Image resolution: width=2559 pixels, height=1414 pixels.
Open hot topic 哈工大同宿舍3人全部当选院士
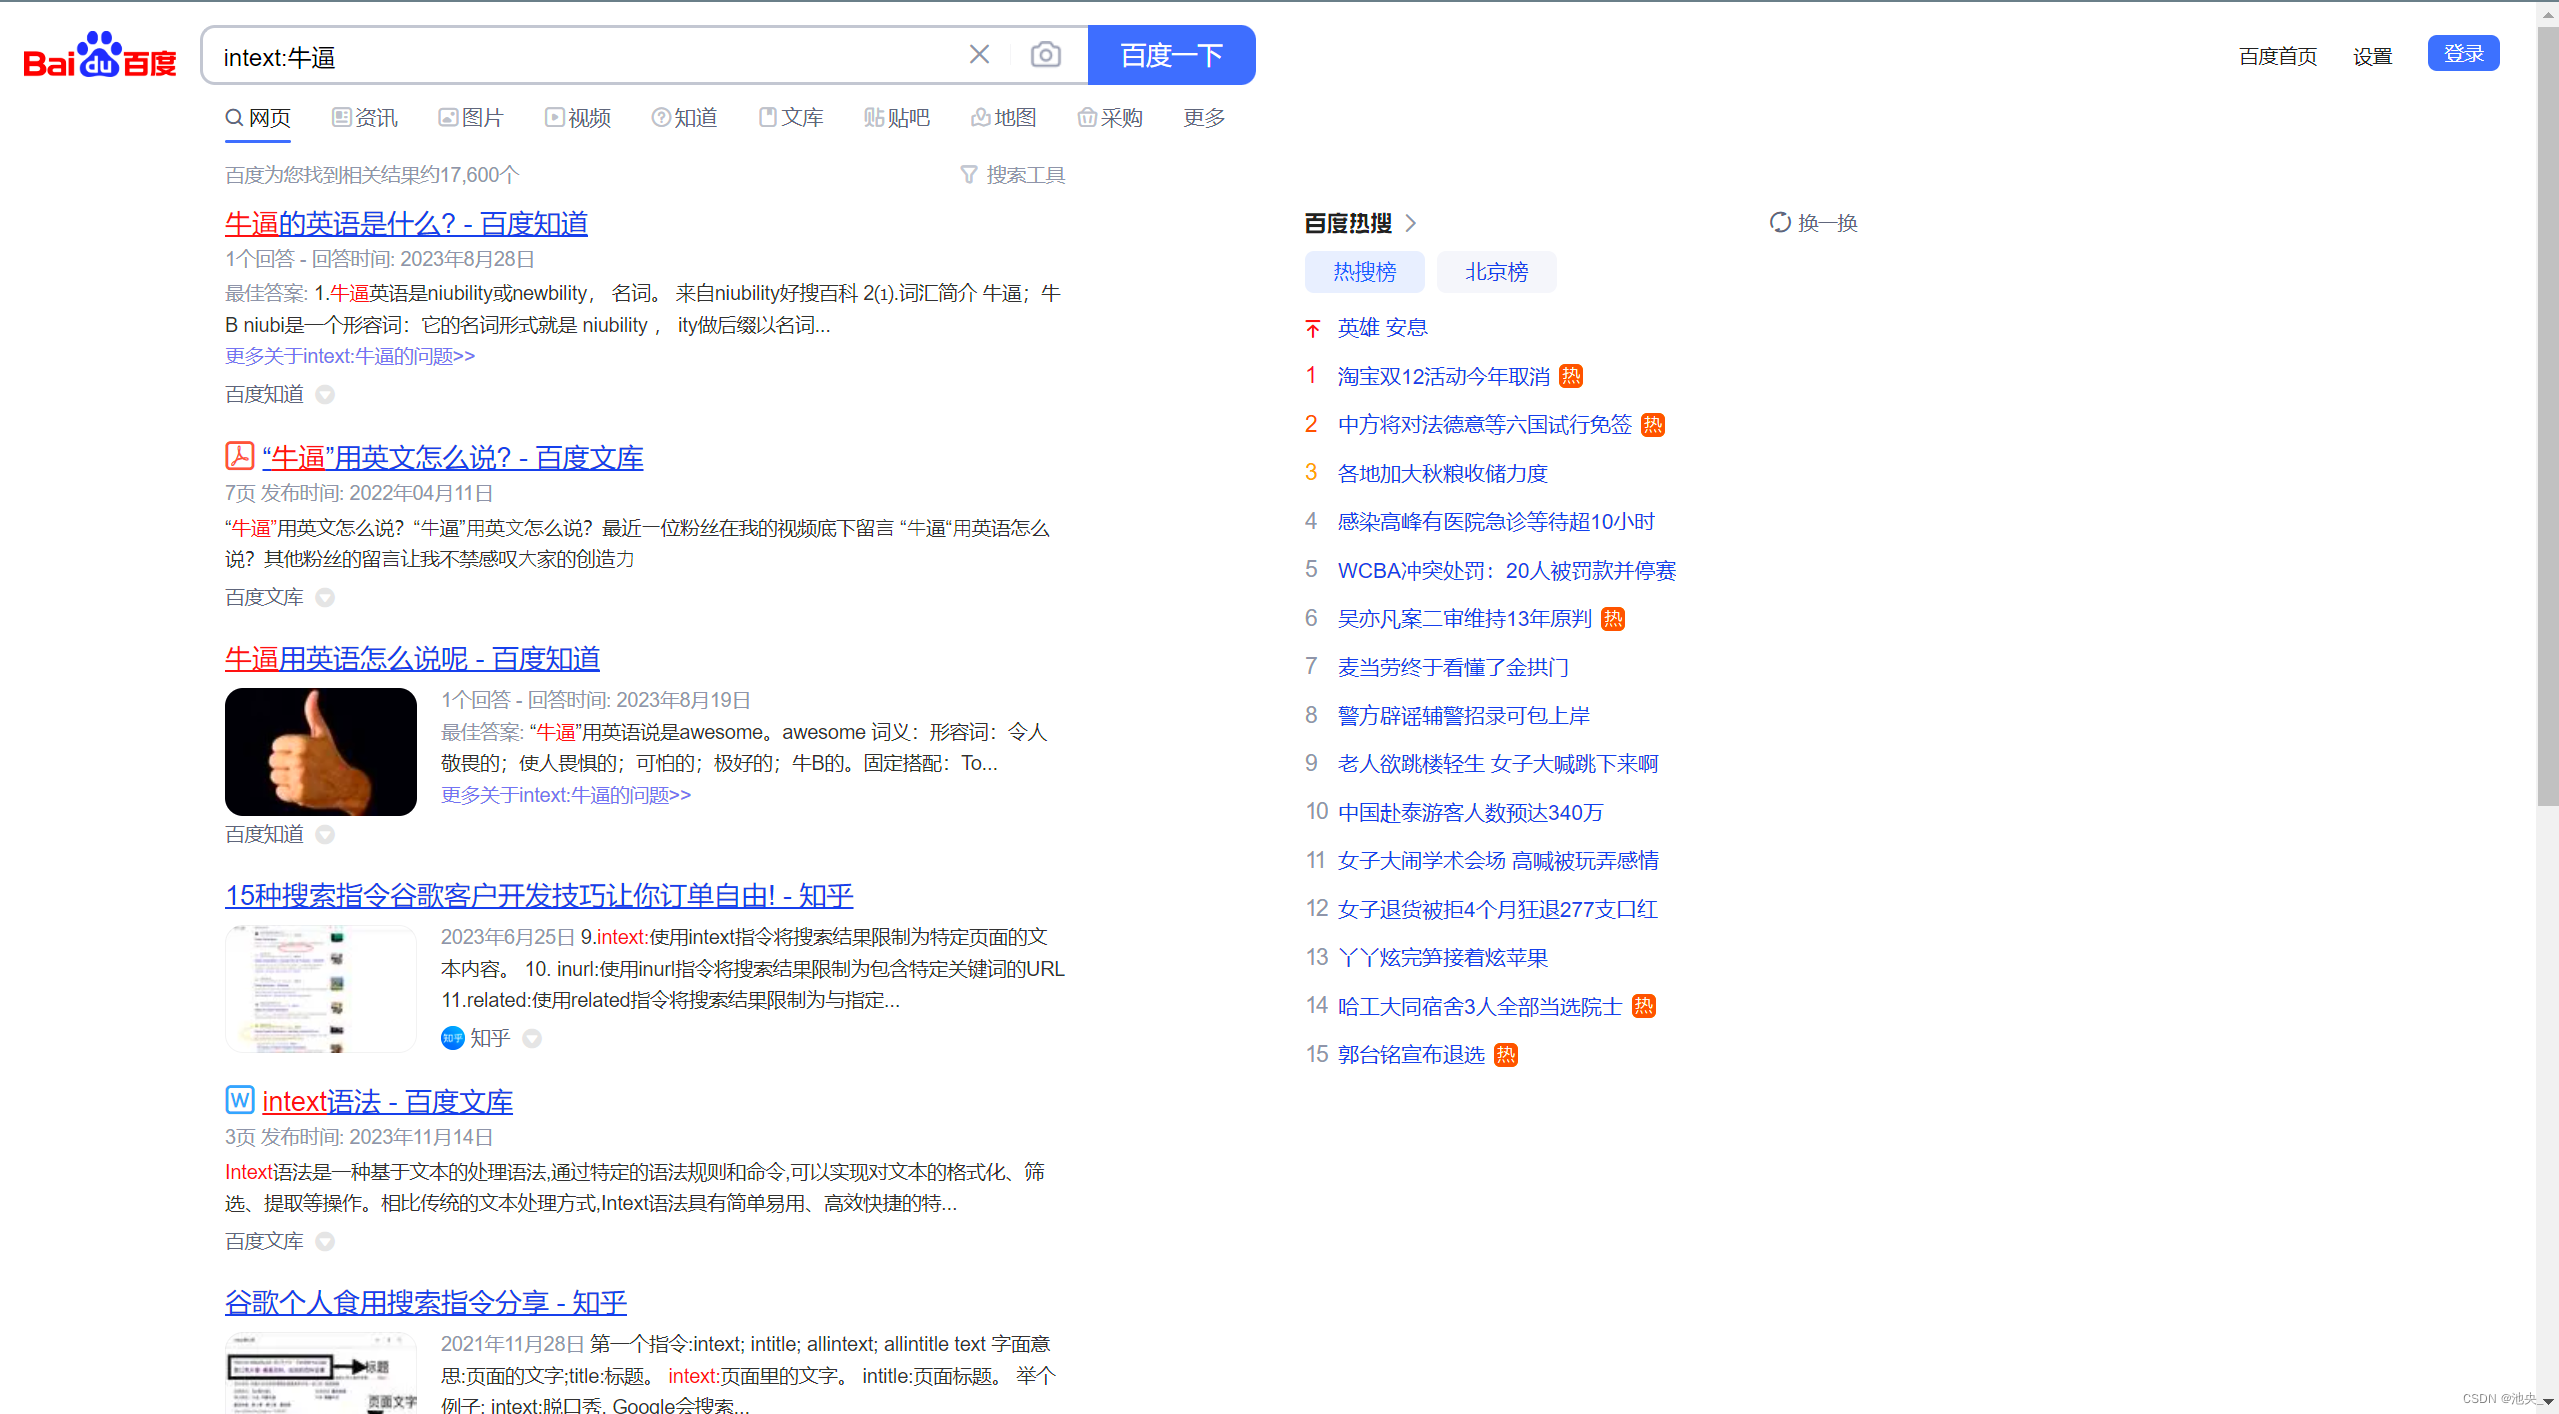click(x=1480, y=1007)
